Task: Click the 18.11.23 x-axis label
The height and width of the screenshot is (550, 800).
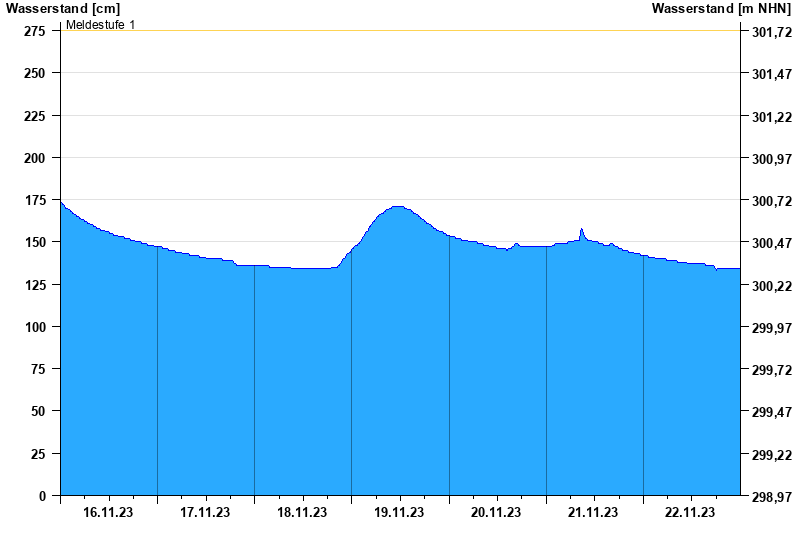Action: tap(302, 512)
